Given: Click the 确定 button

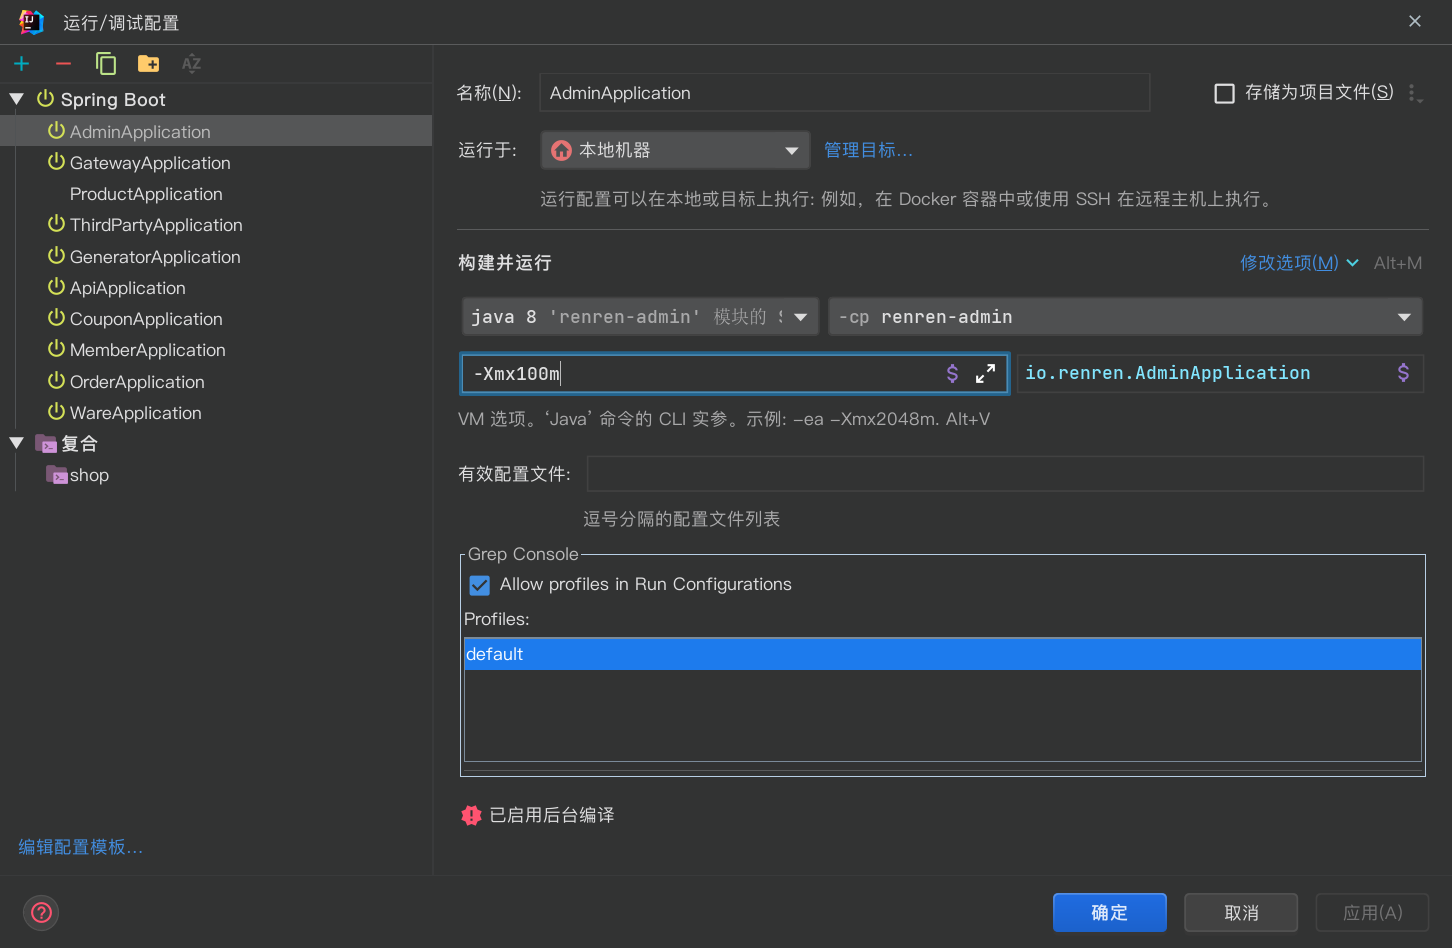Looking at the screenshot, I should (x=1110, y=912).
